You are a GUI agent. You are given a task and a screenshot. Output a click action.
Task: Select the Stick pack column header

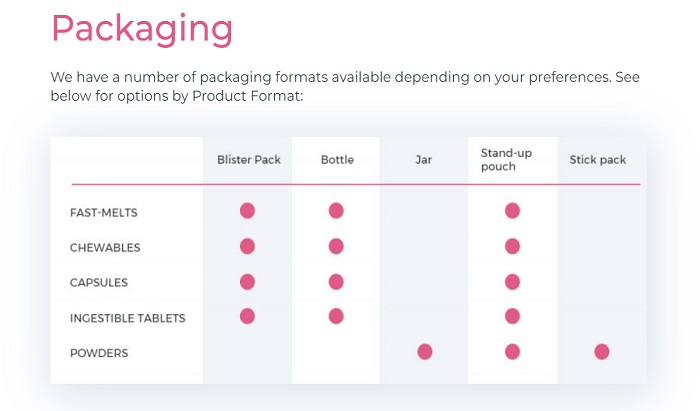point(598,160)
